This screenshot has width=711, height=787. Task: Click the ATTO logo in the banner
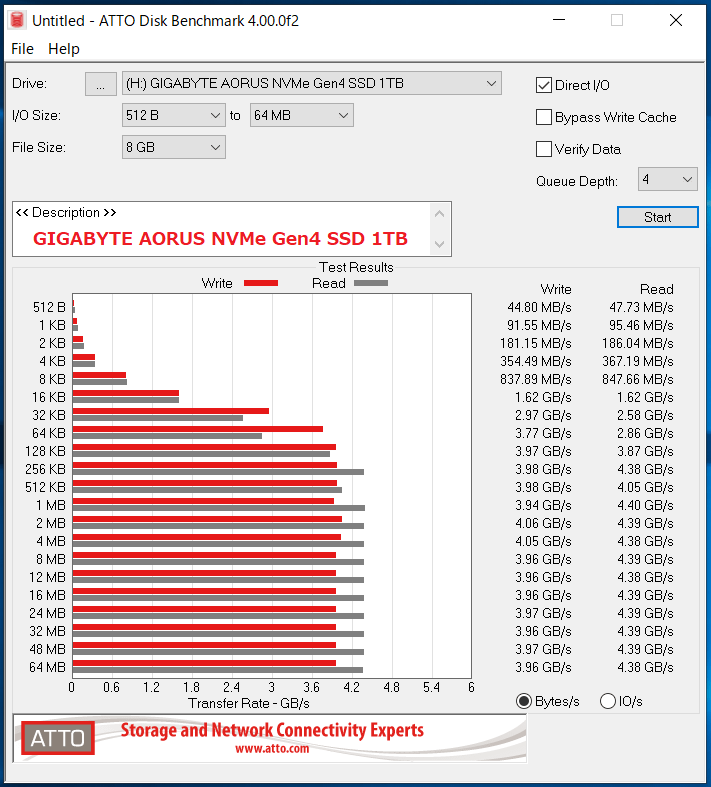coord(58,738)
